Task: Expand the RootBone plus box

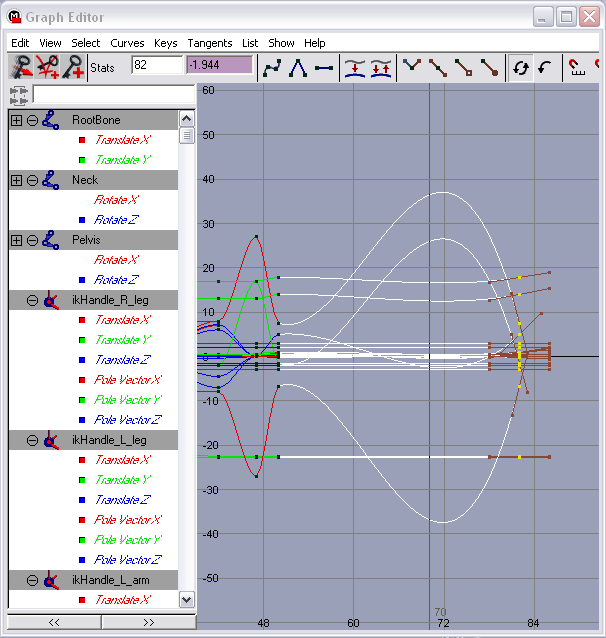Action: 16,120
